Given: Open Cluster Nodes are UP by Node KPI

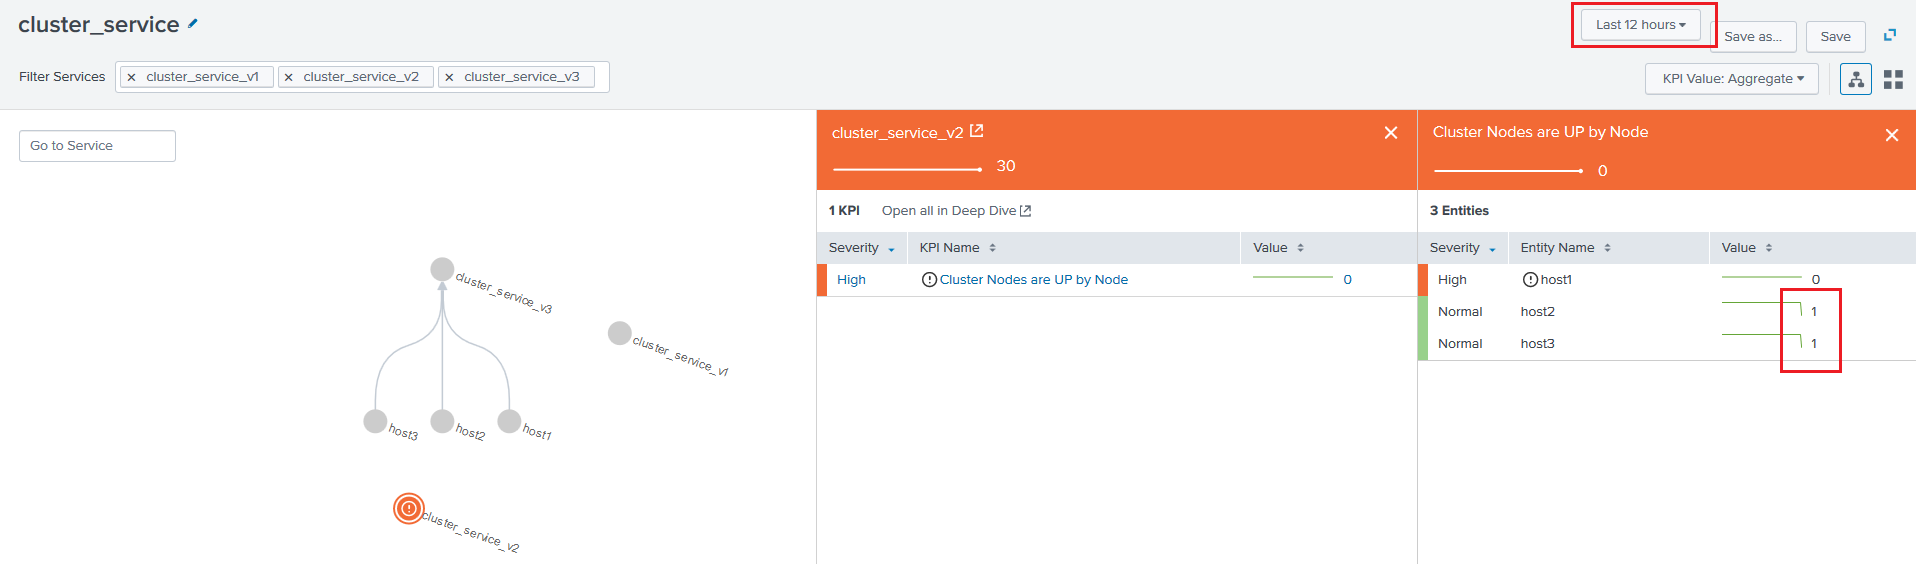Looking at the screenshot, I should tap(1034, 280).
